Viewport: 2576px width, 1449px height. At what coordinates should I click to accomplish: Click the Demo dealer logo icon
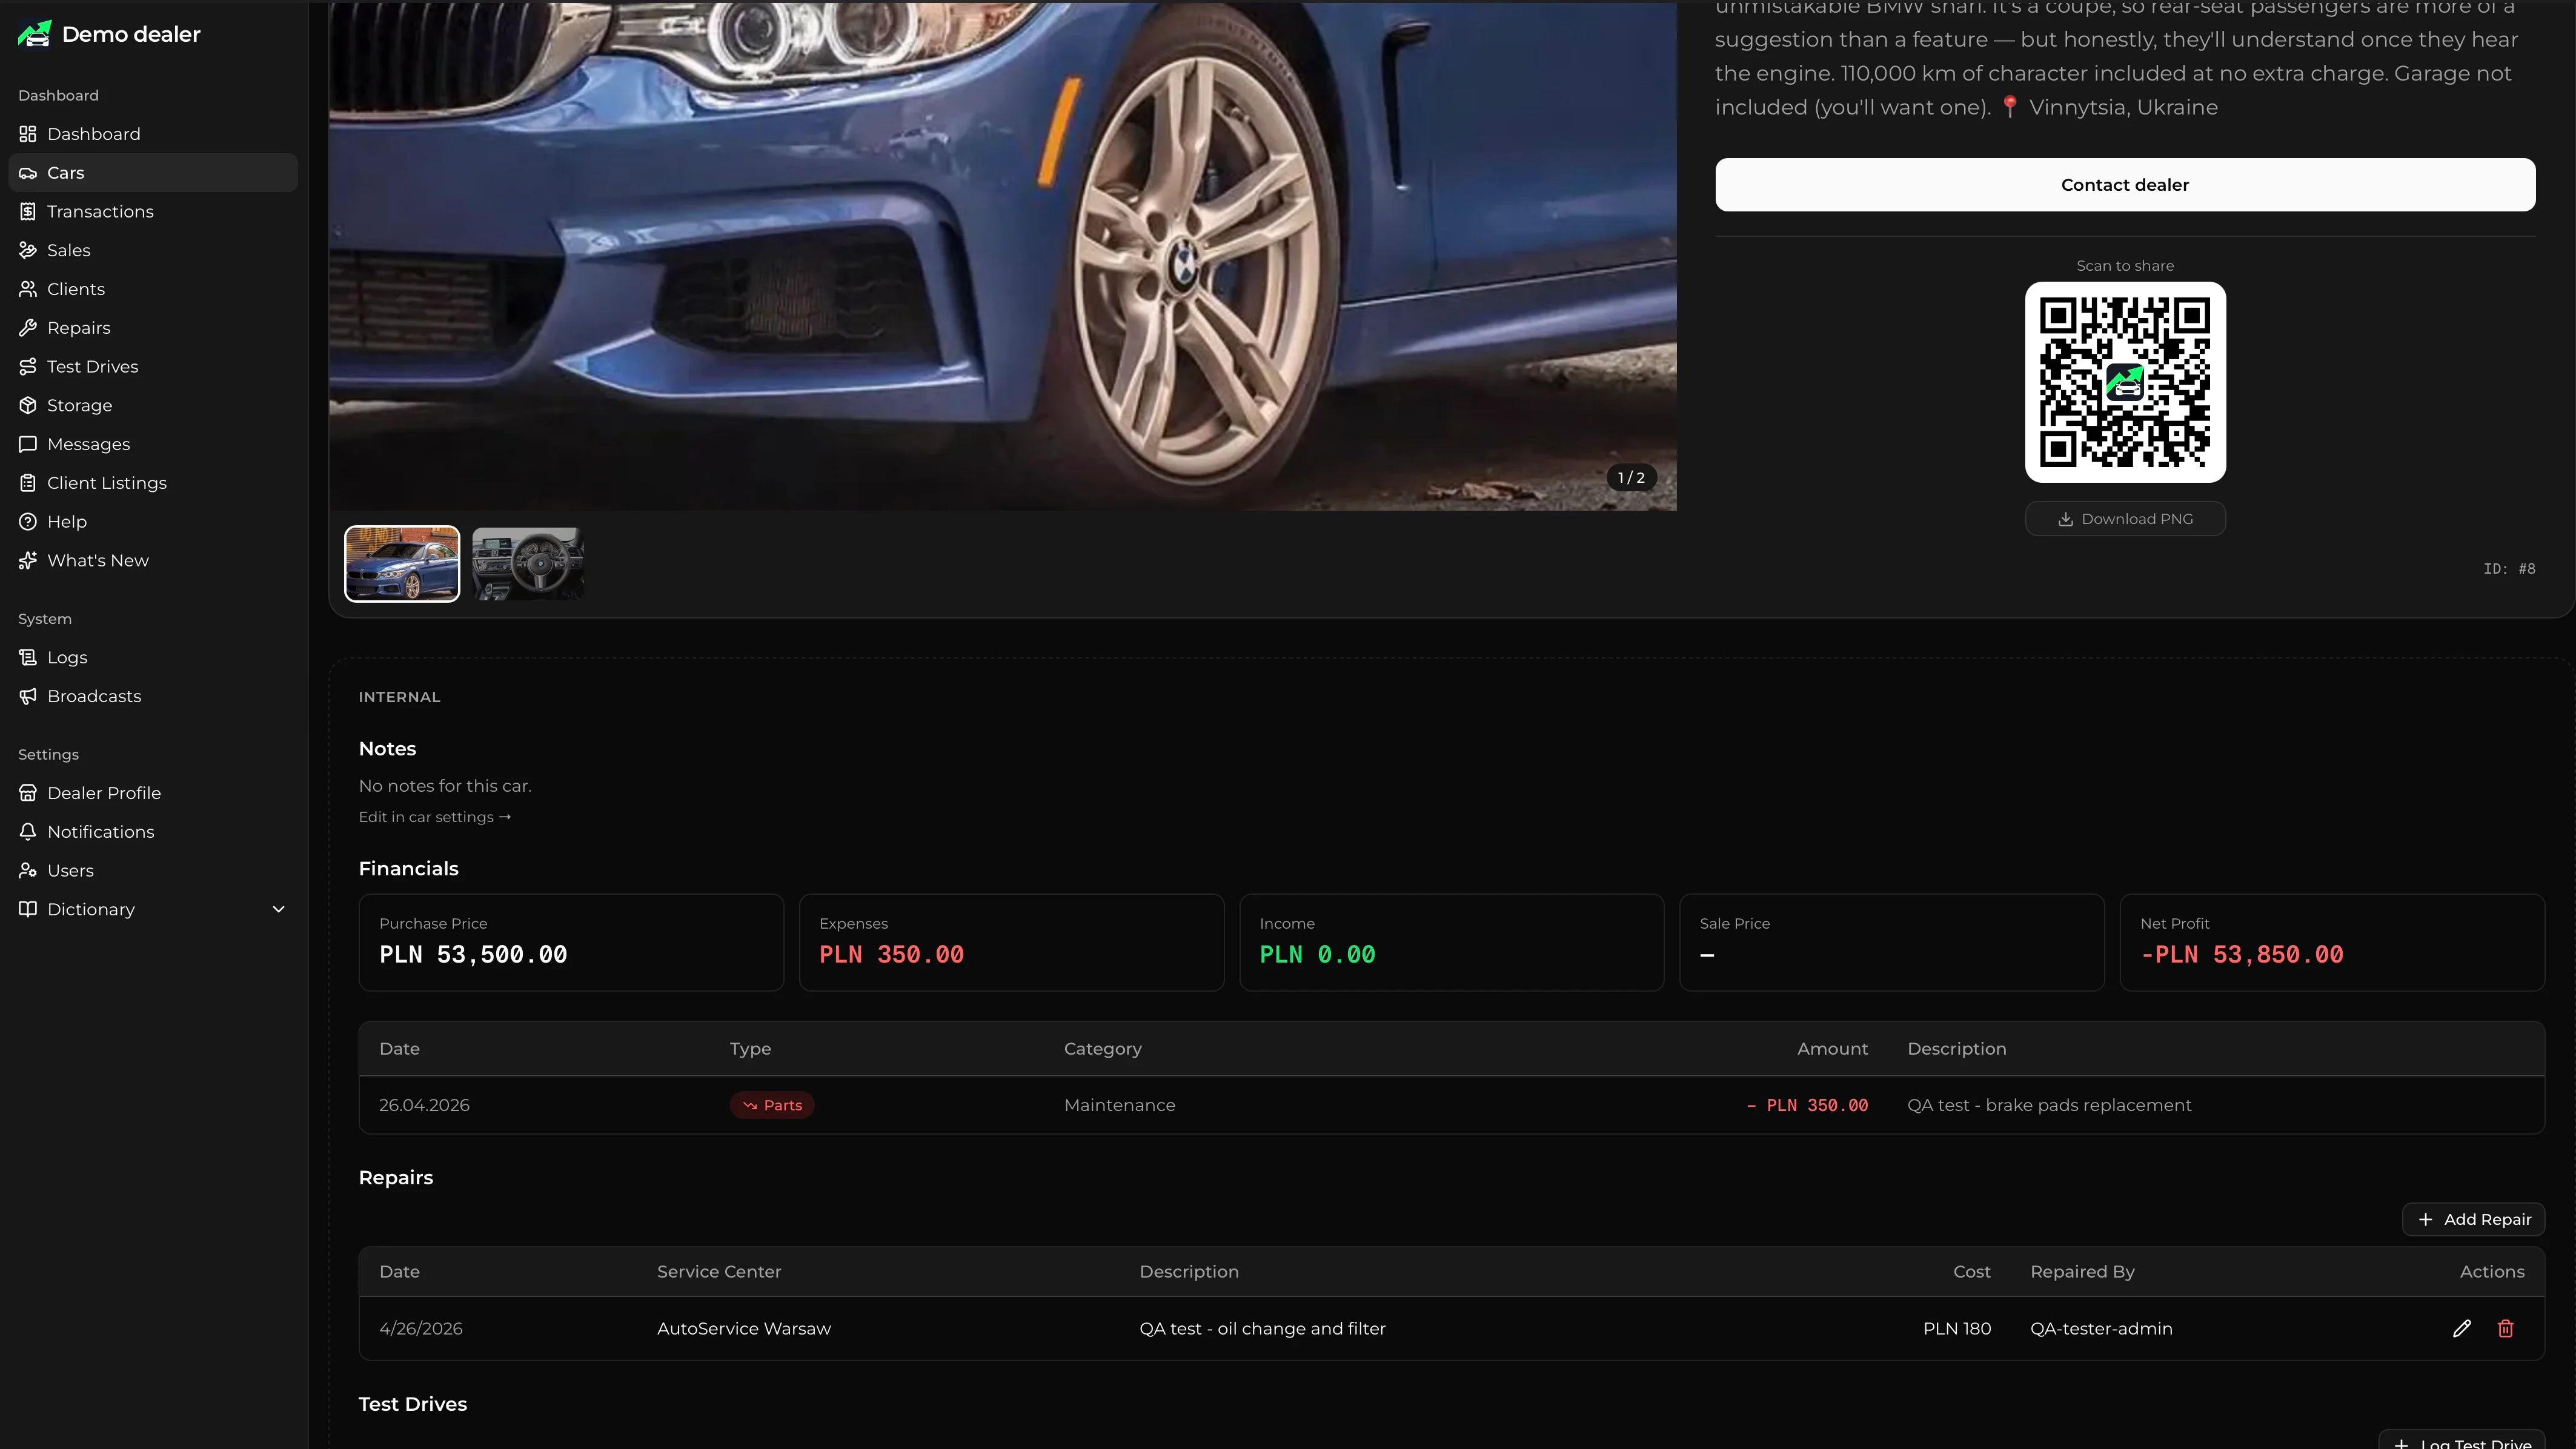point(34,34)
